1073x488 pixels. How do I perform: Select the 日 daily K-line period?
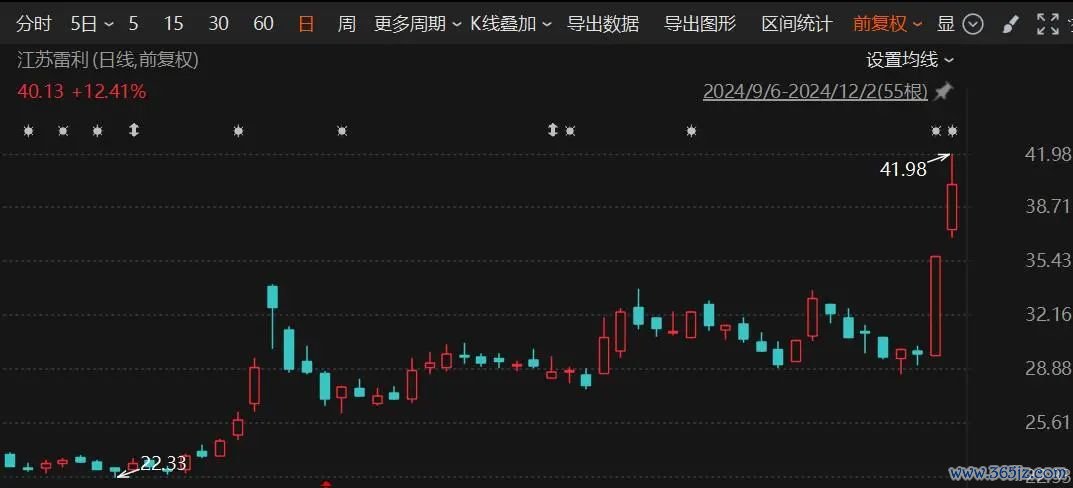pos(307,24)
